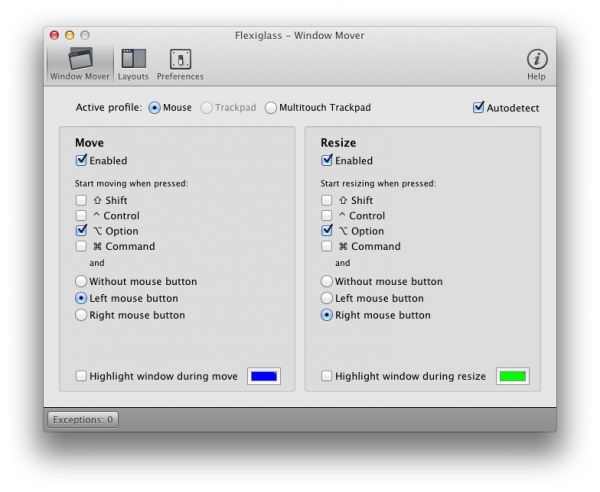Open the Preferences toolbar icon
Viewport: 600px width, 492px height.
click(x=180, y=64)
